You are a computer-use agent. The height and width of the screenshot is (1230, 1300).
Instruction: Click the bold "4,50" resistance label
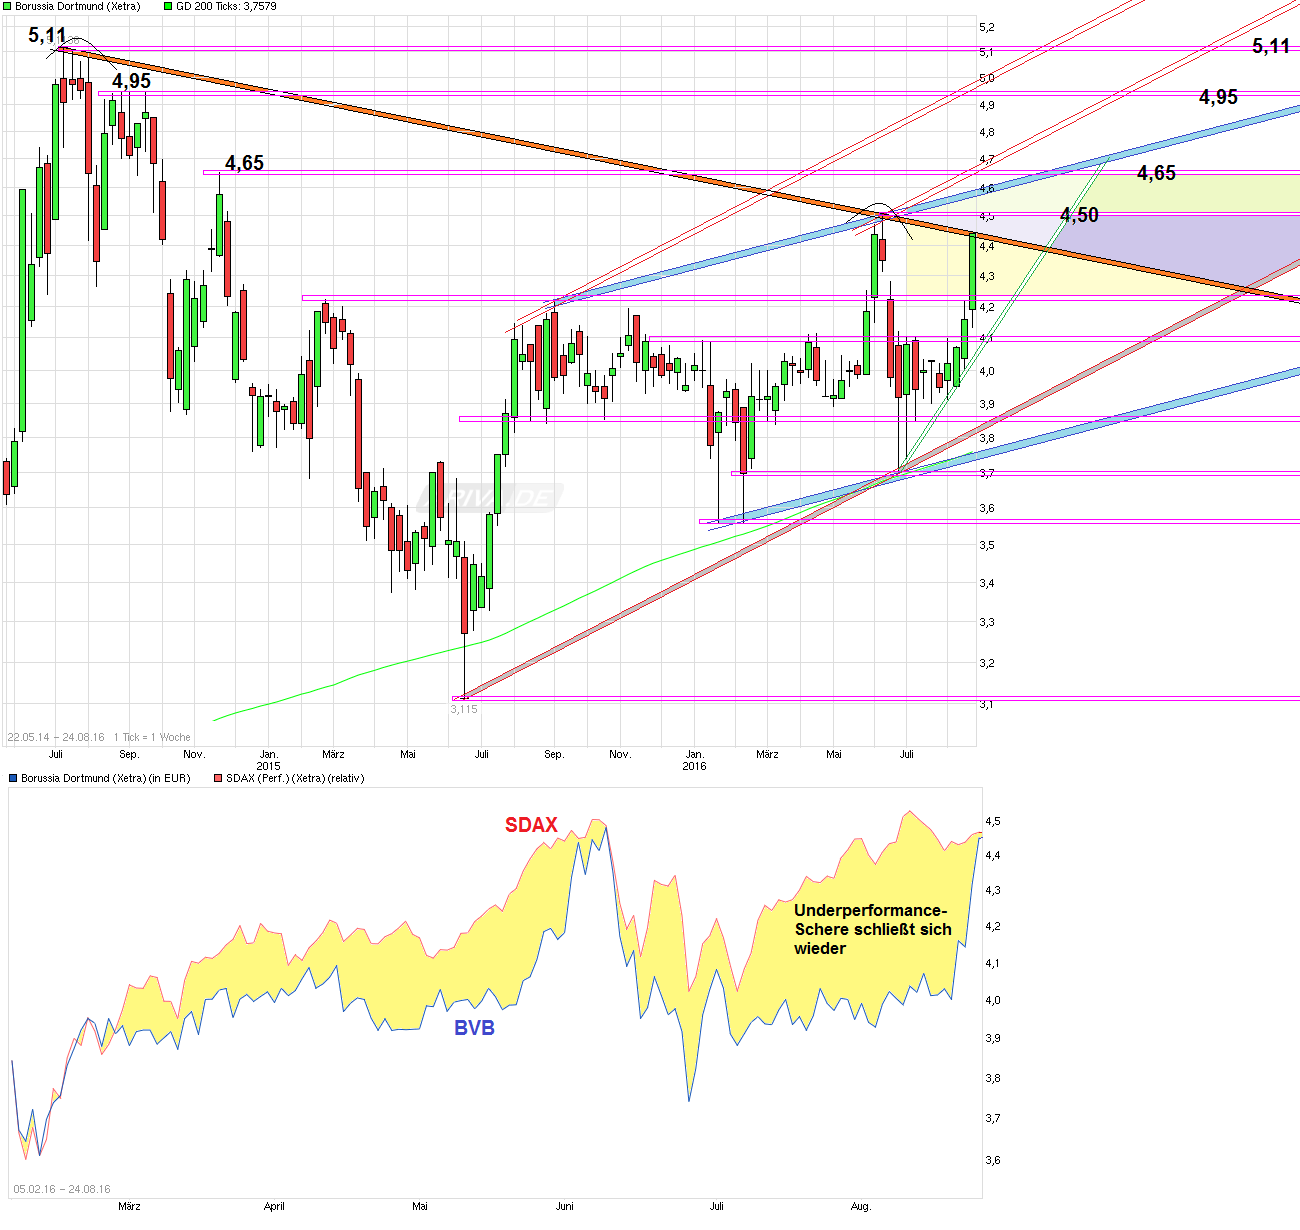[x=1079, y=215]
